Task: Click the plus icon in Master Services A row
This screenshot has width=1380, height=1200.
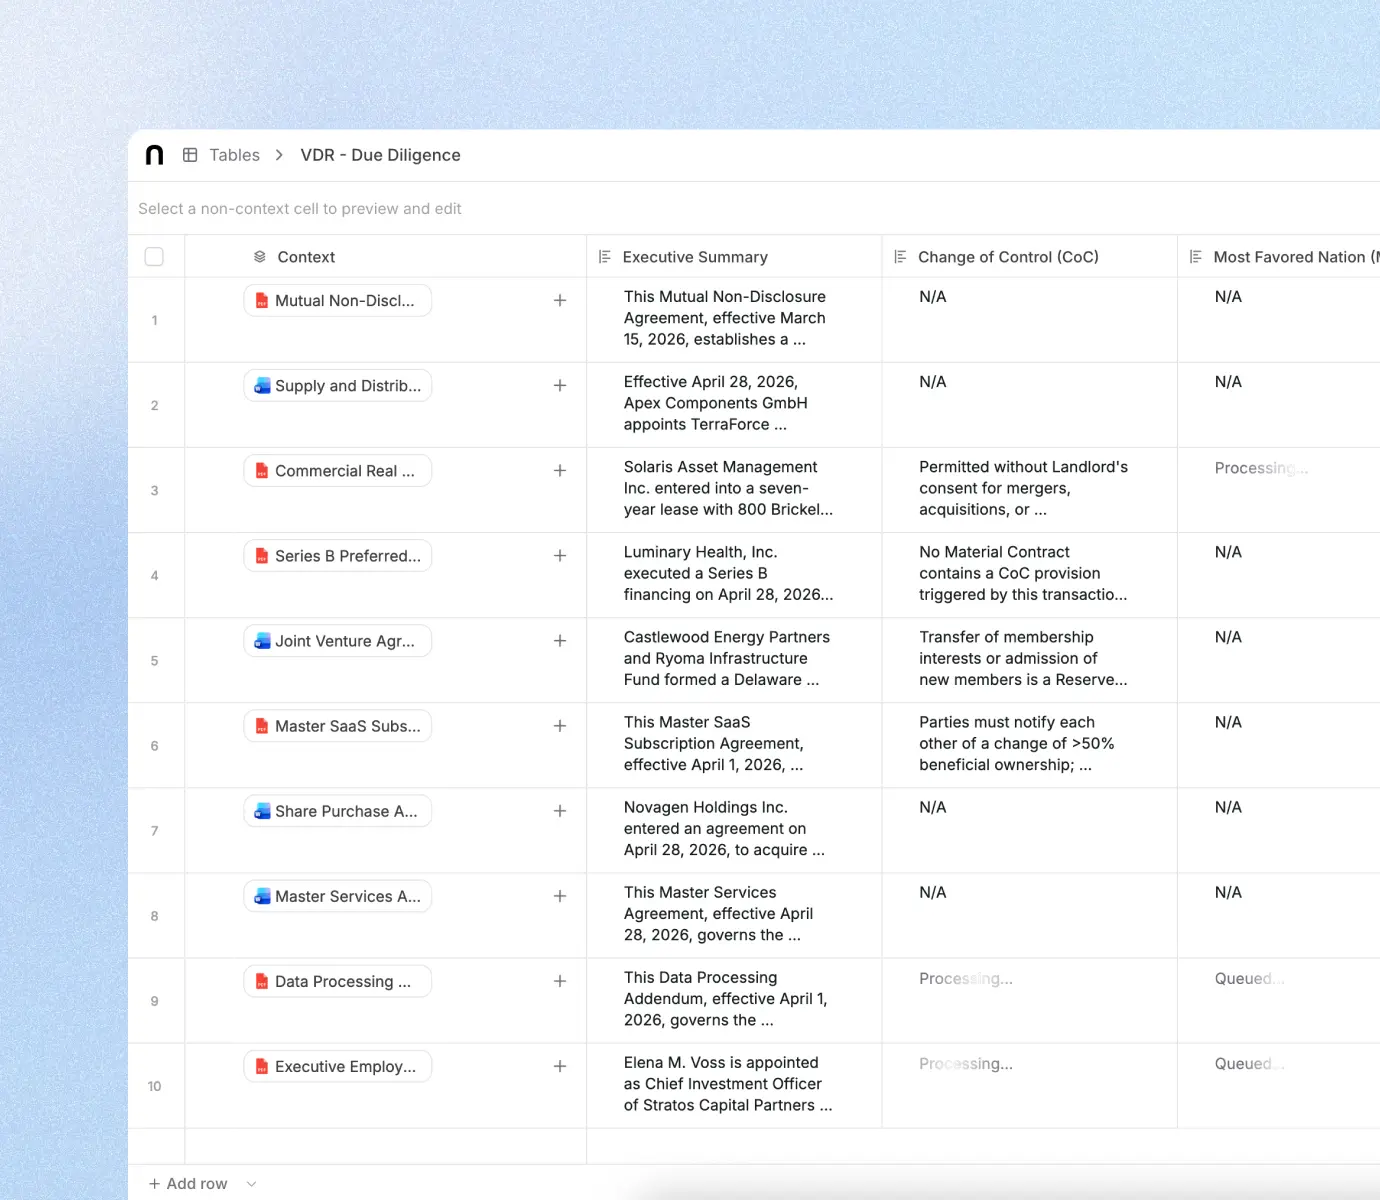Action: click(560, 896)
